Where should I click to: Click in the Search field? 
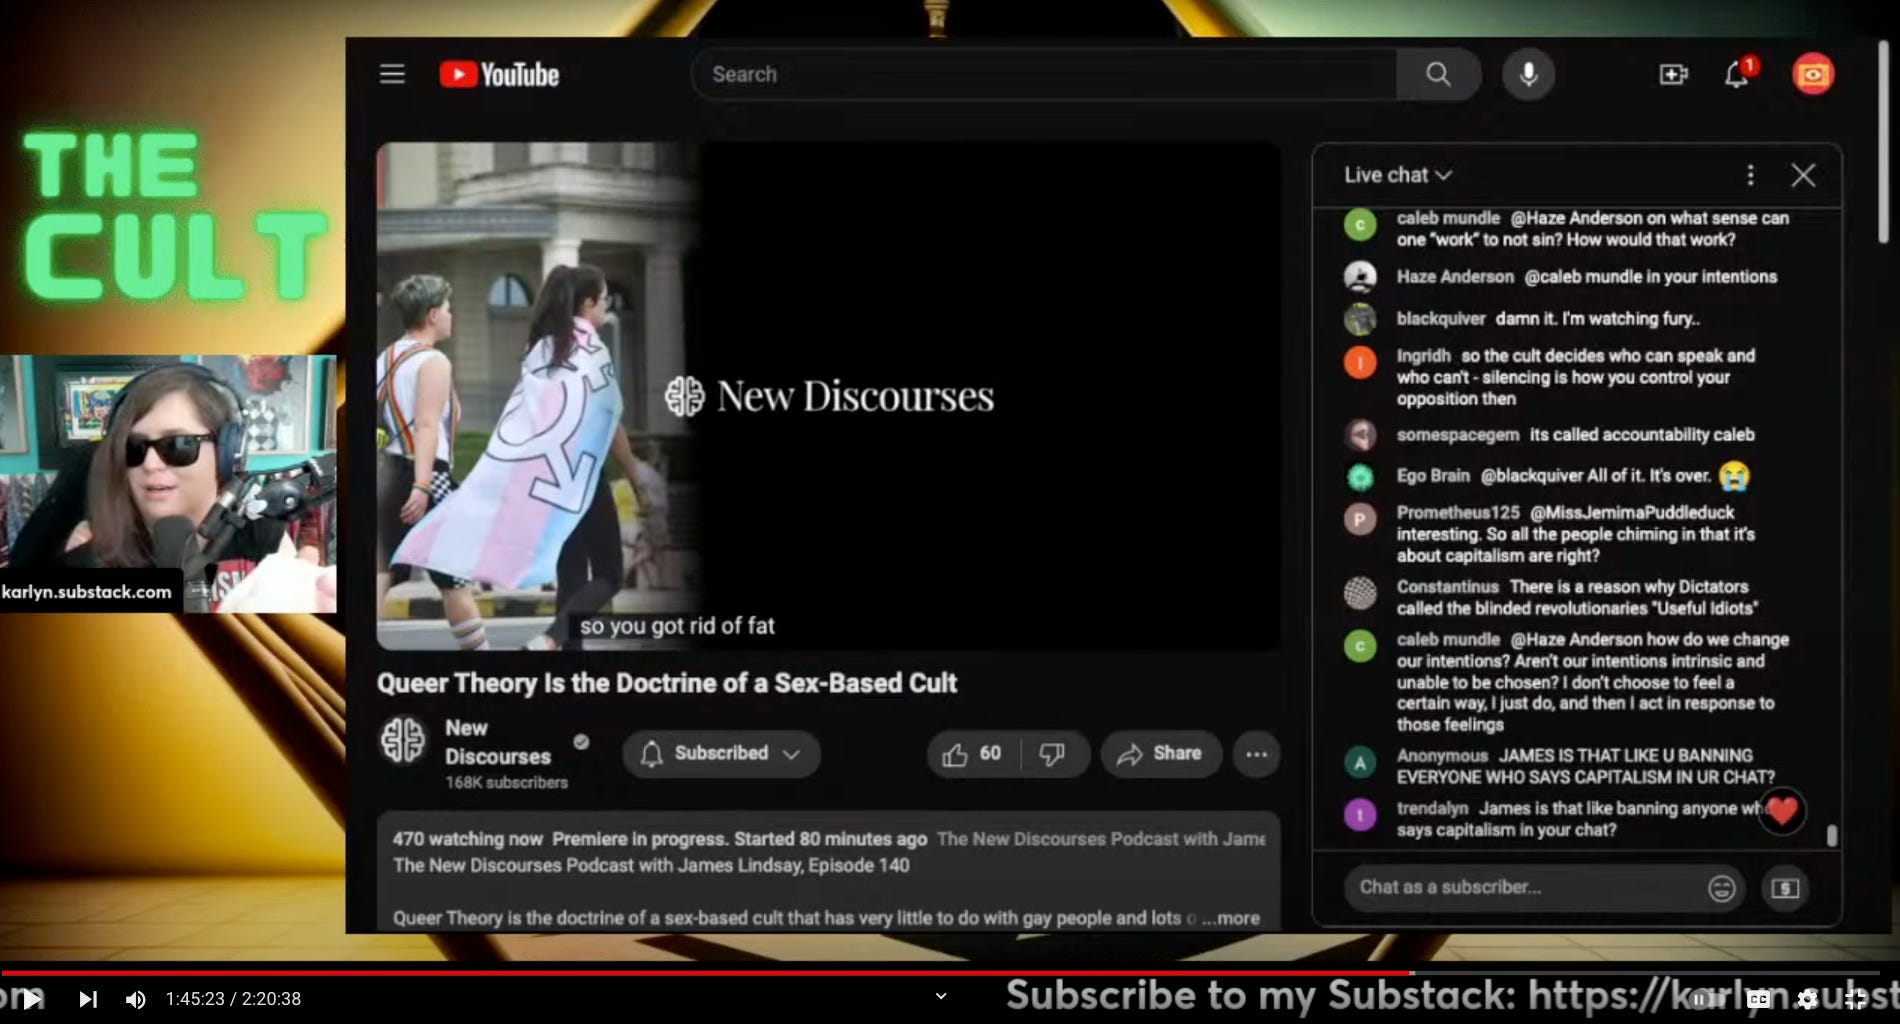(x=1045, y=74)
